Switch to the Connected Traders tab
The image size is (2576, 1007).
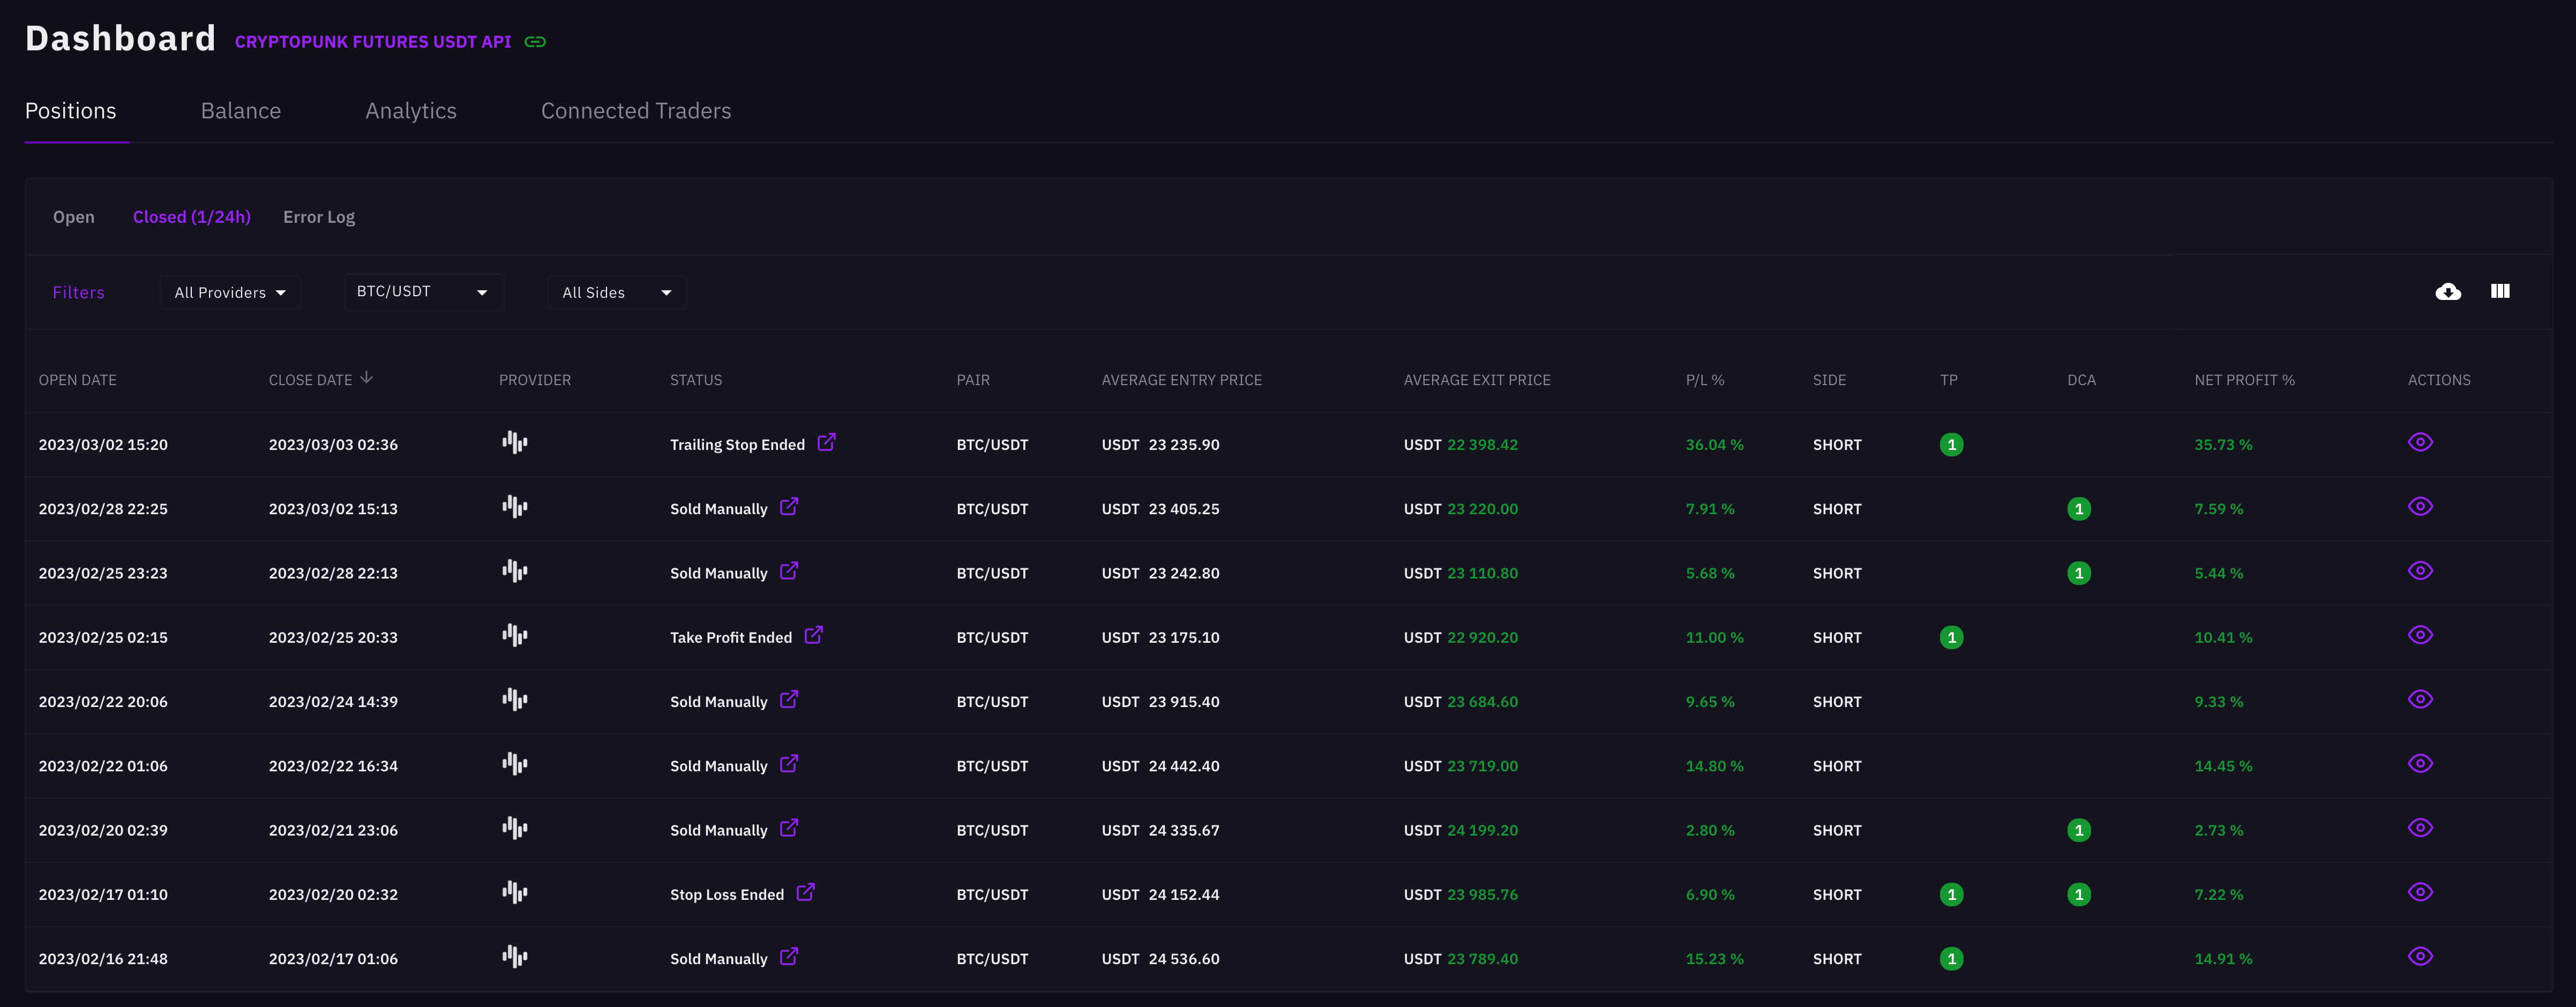[636, 111]
